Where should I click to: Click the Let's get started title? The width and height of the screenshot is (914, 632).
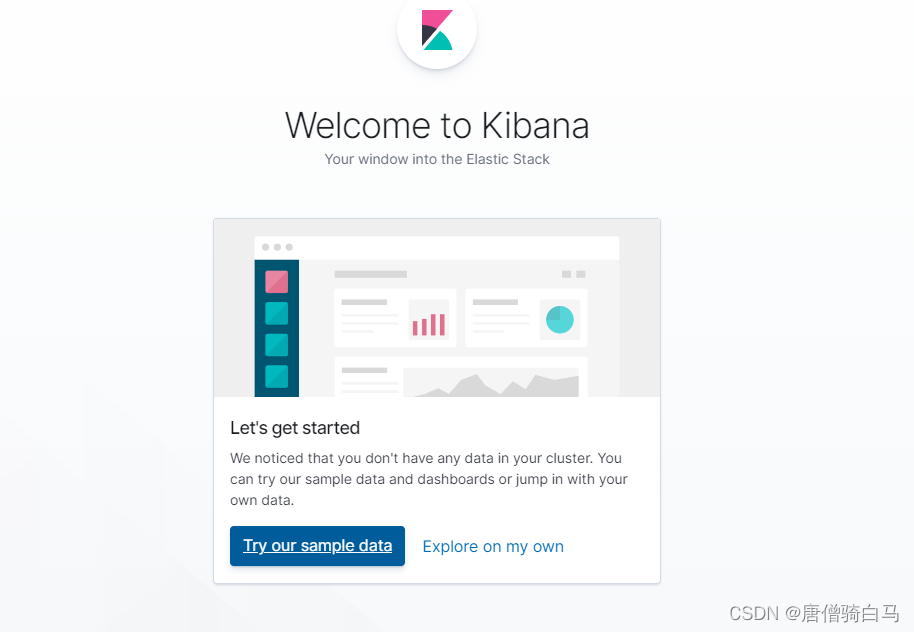(295, 427)
